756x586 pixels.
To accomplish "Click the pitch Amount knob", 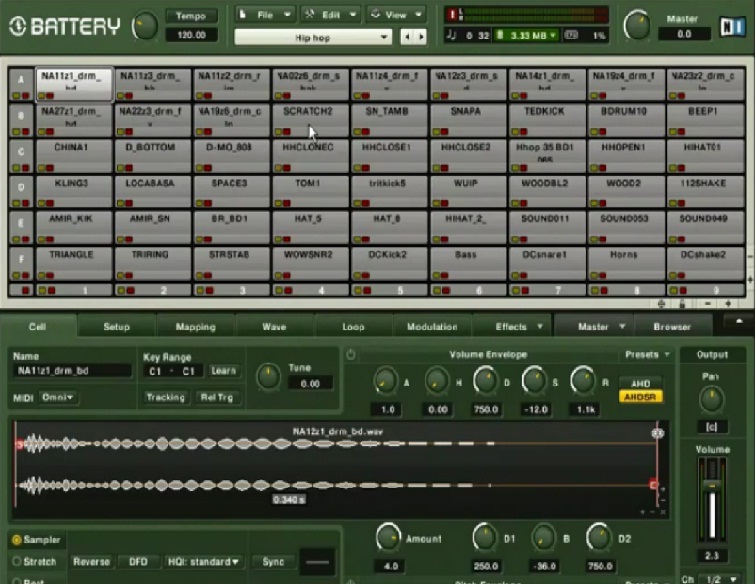I will click(388, 538).
